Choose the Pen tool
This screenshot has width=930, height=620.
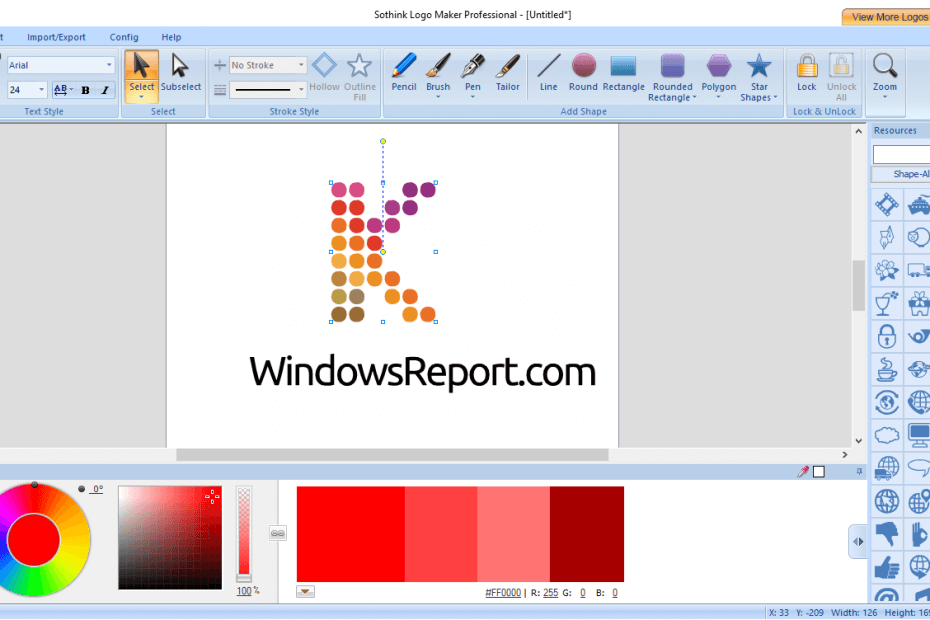(473, 75)
